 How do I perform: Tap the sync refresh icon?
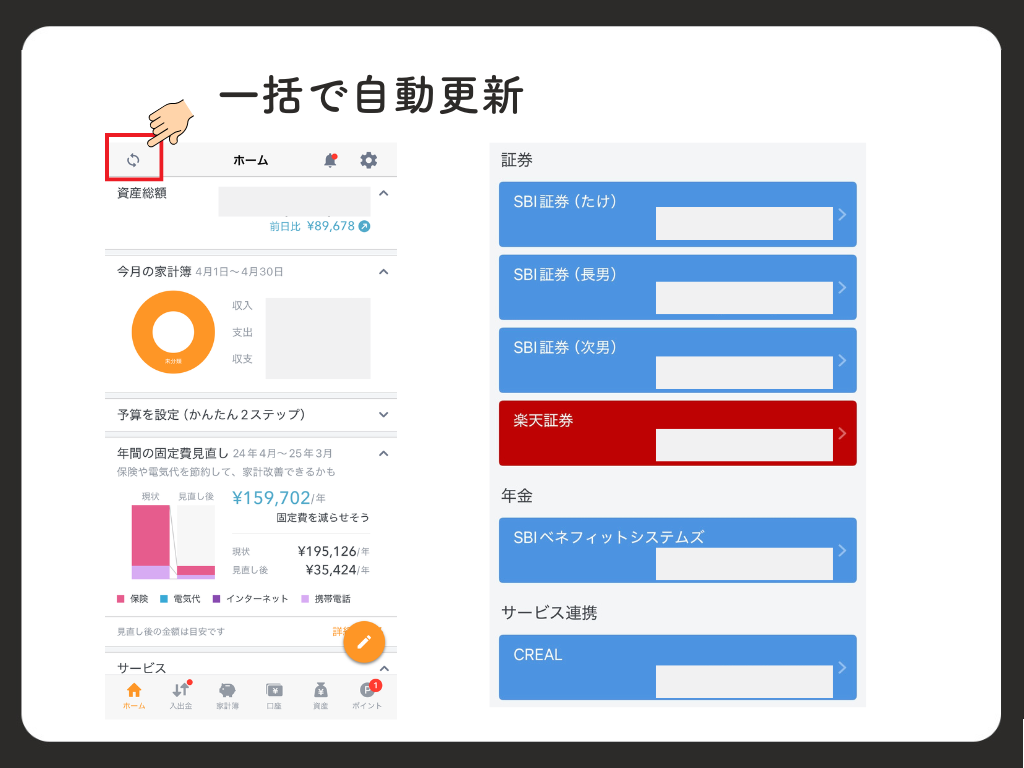pyautogui.click(x=133, y=160)
